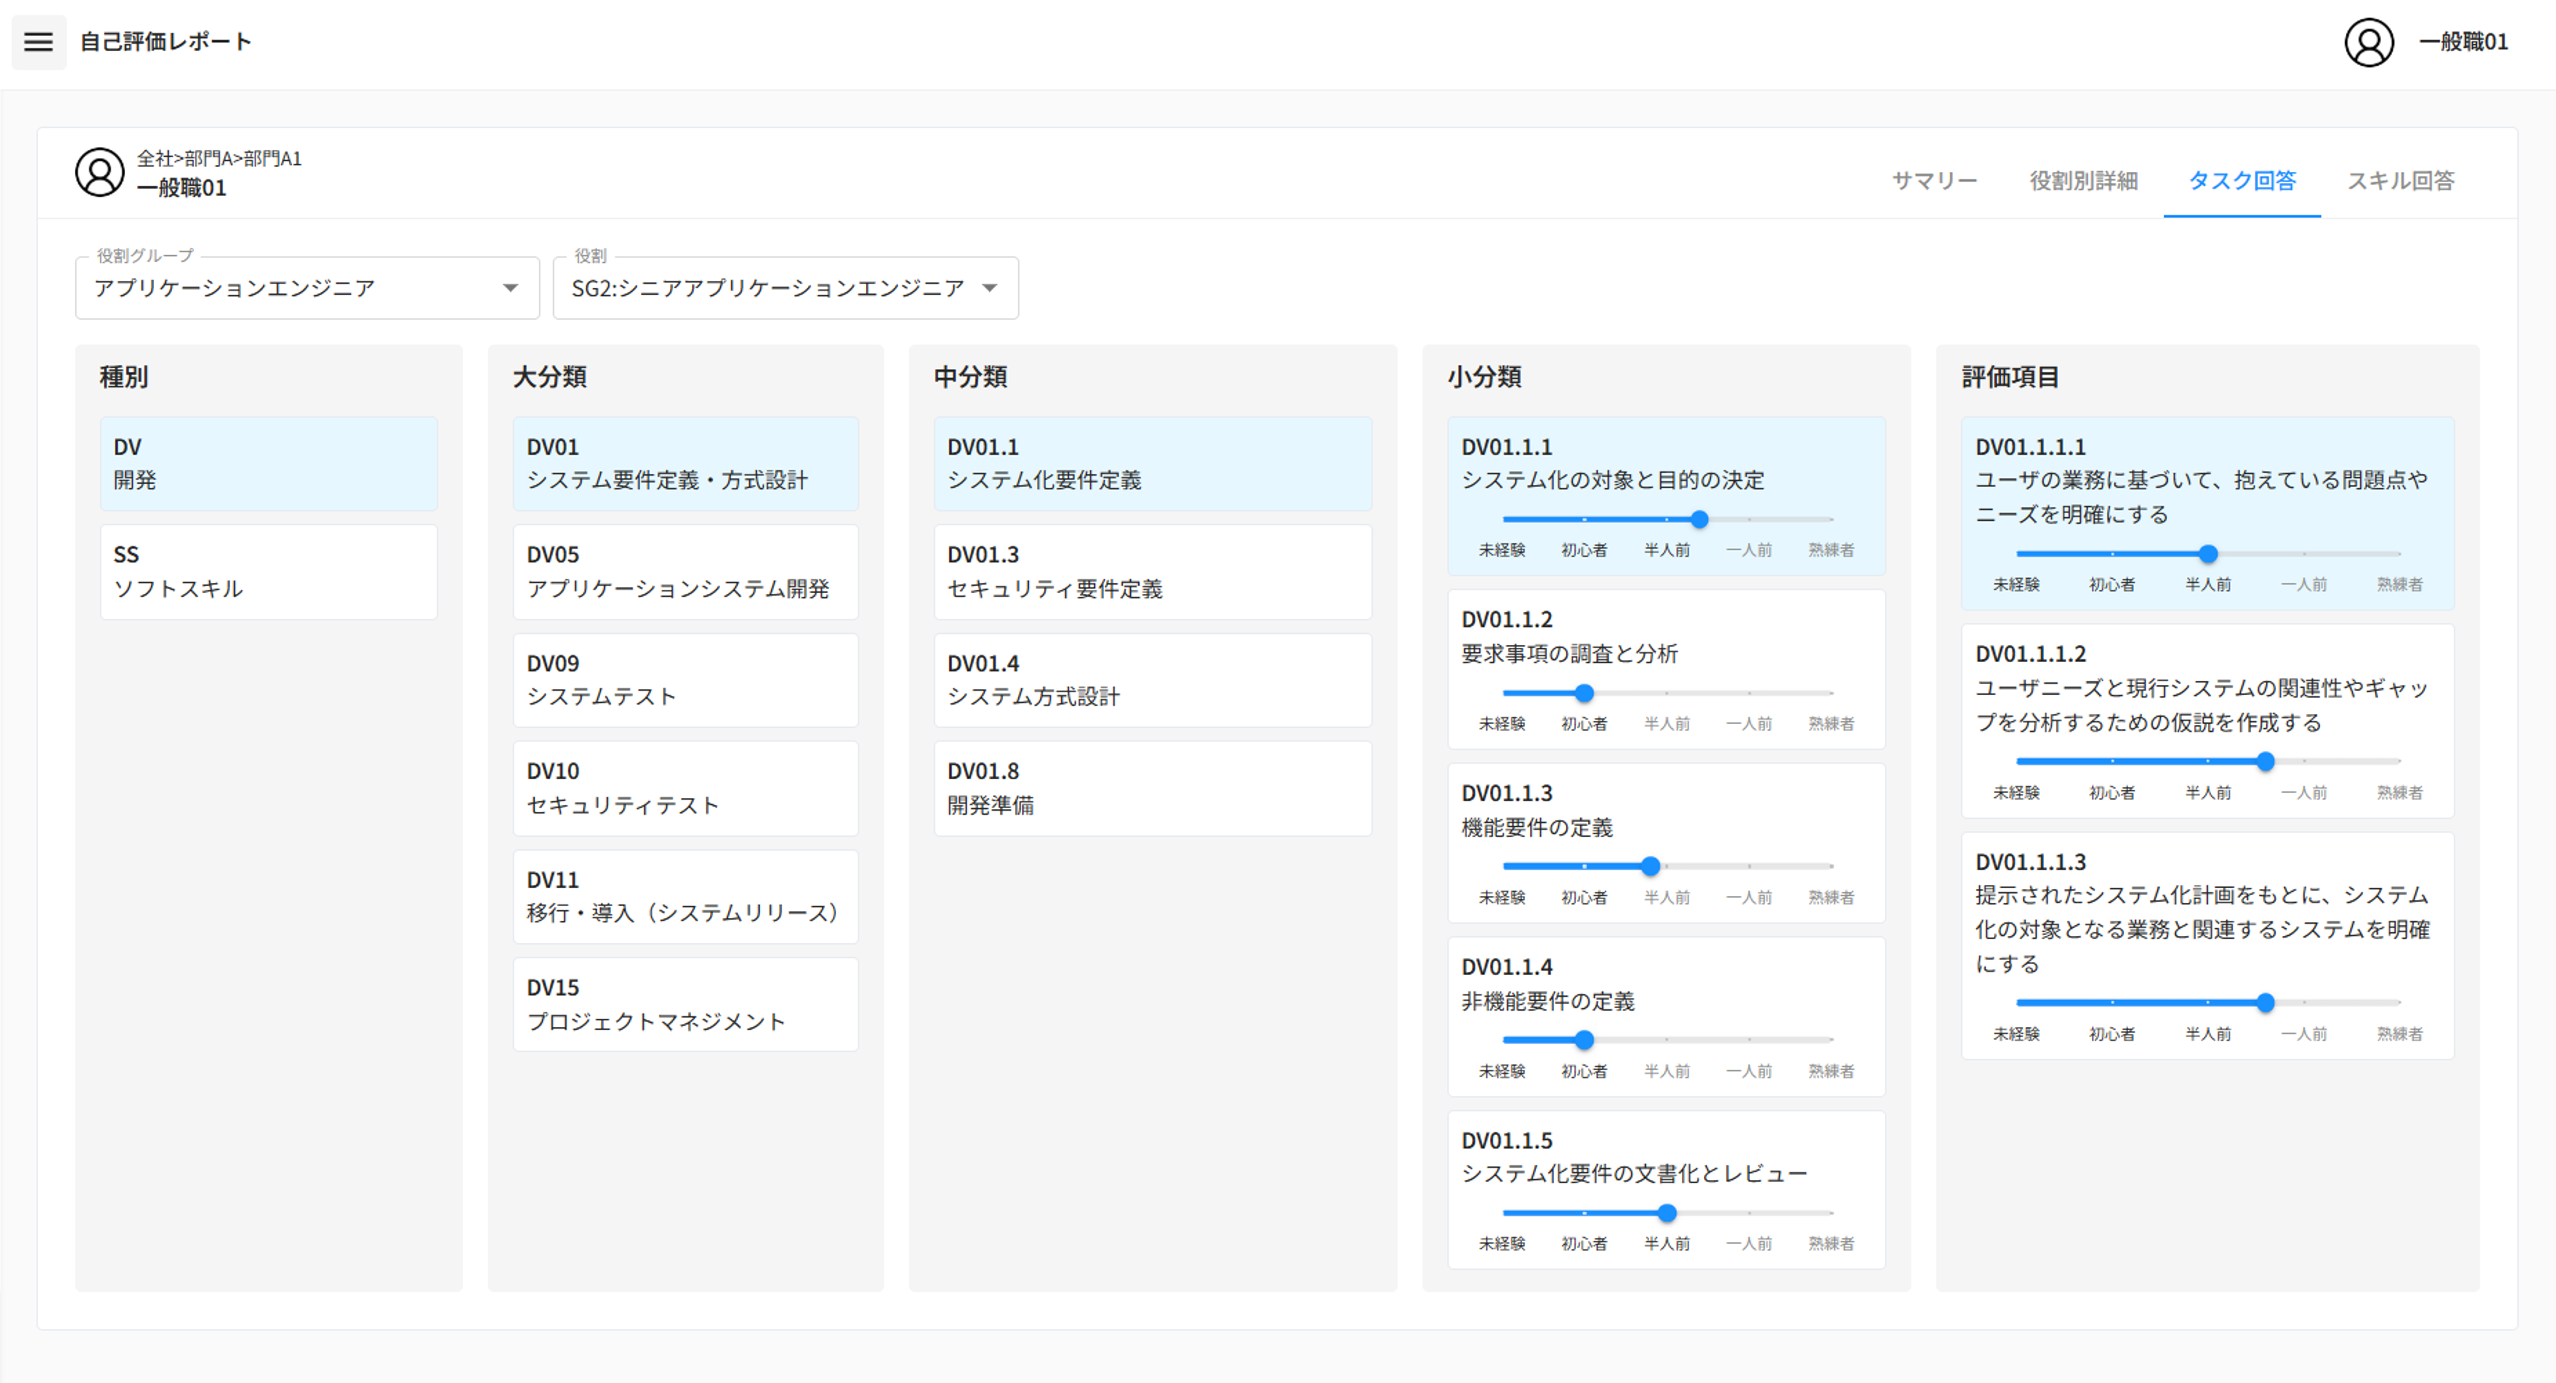
Task: Choose DV01.4 システム方式設計
Action: click(1153, 680)
